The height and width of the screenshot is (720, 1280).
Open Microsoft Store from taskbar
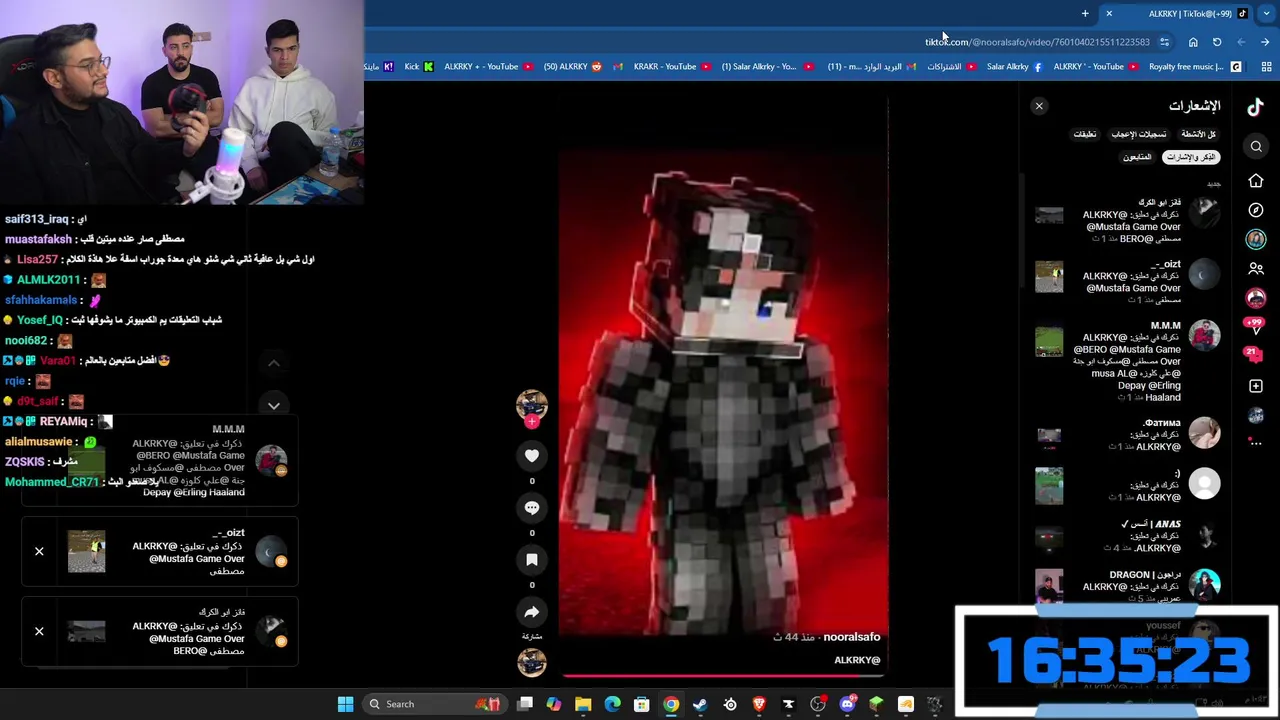click(x=642, y=704)
